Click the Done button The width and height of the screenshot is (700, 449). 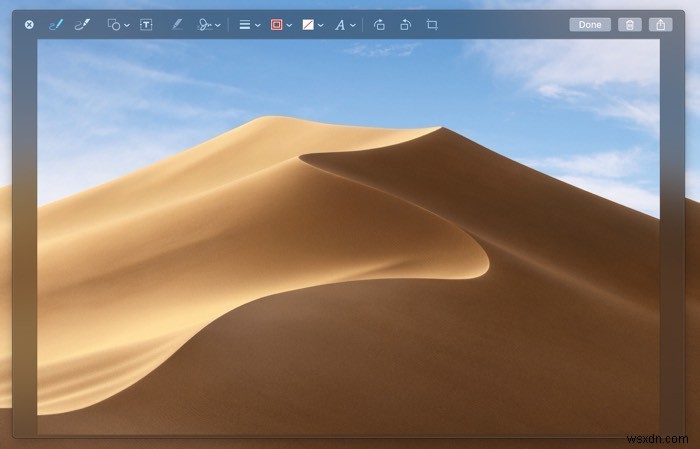[x=590, y=25]
